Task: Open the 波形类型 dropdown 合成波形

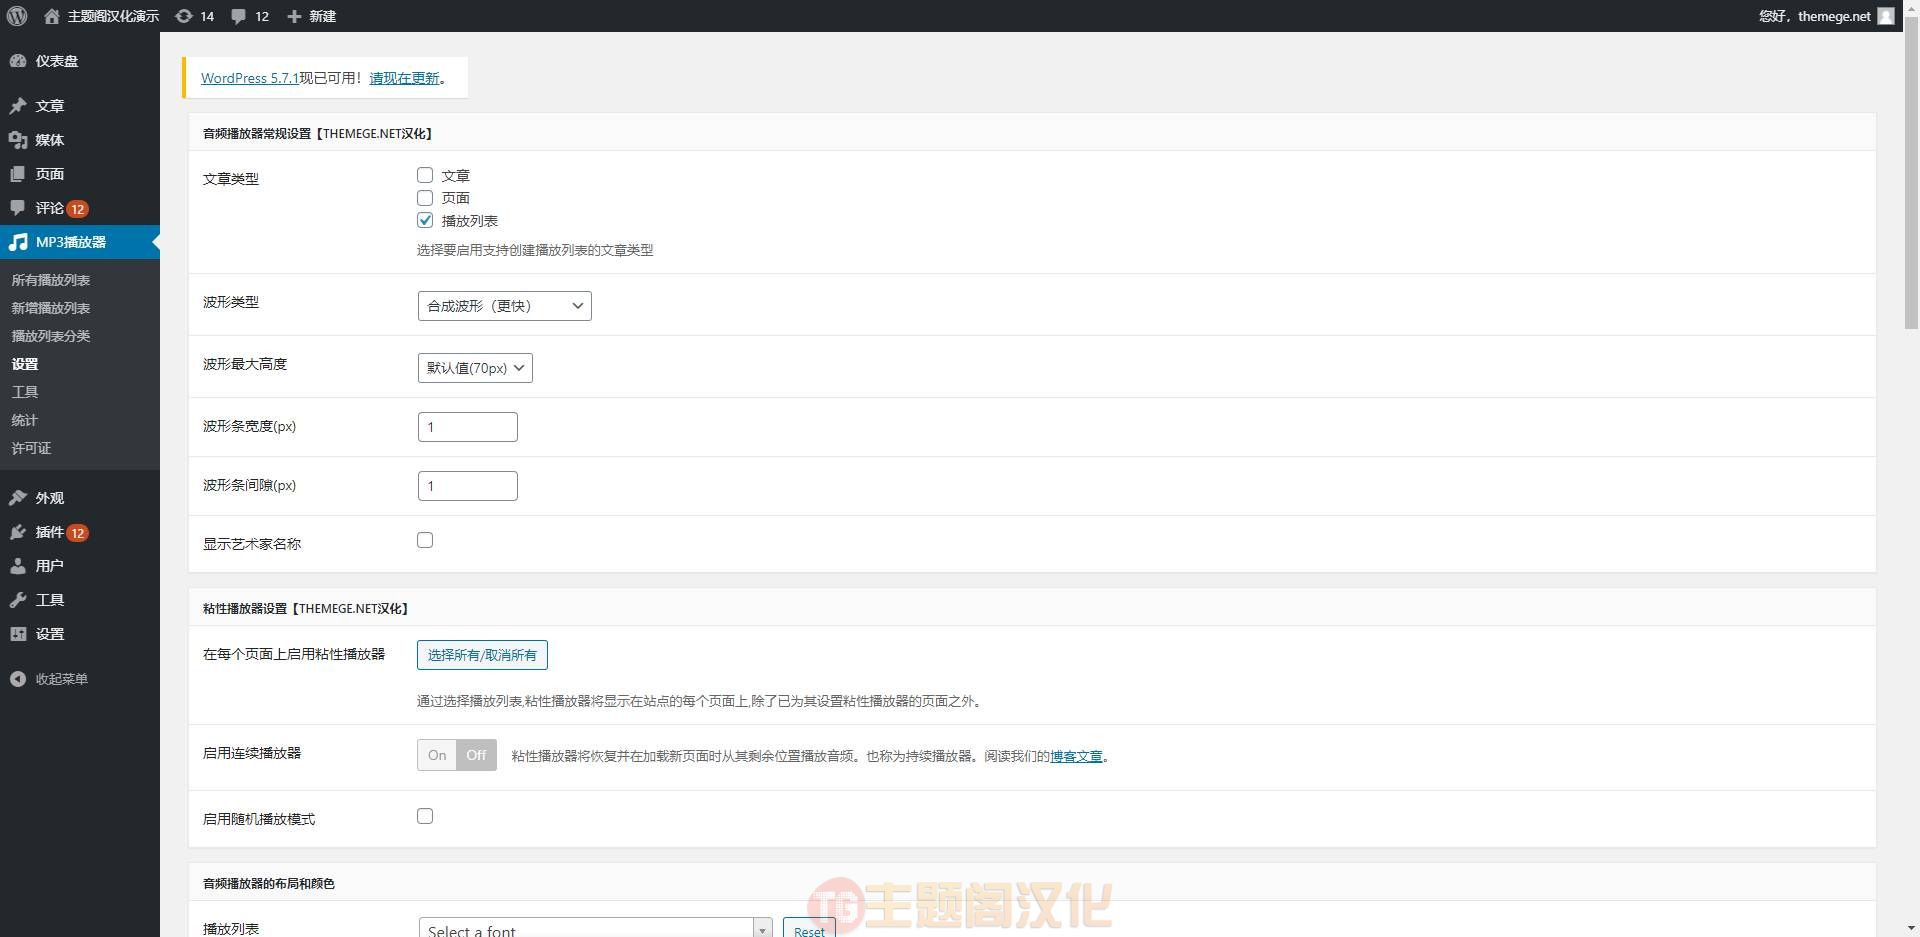Action: 504,306
